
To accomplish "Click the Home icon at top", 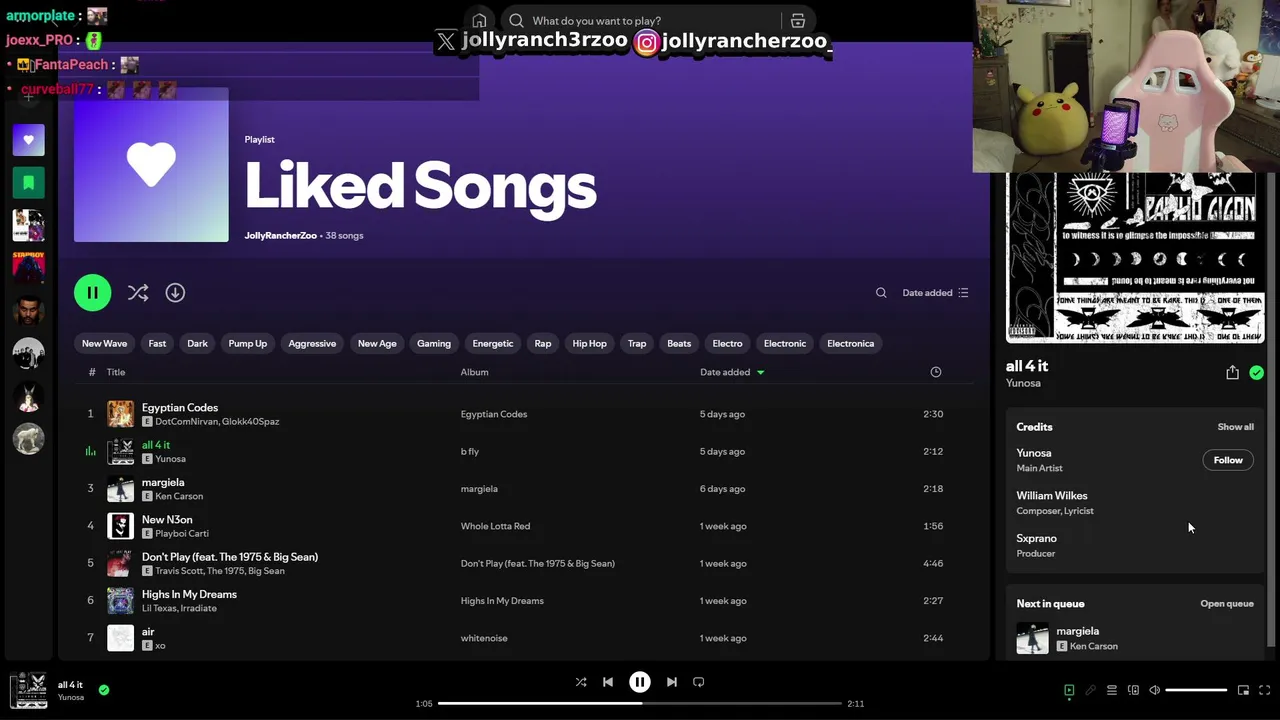I will click(479, 20).
